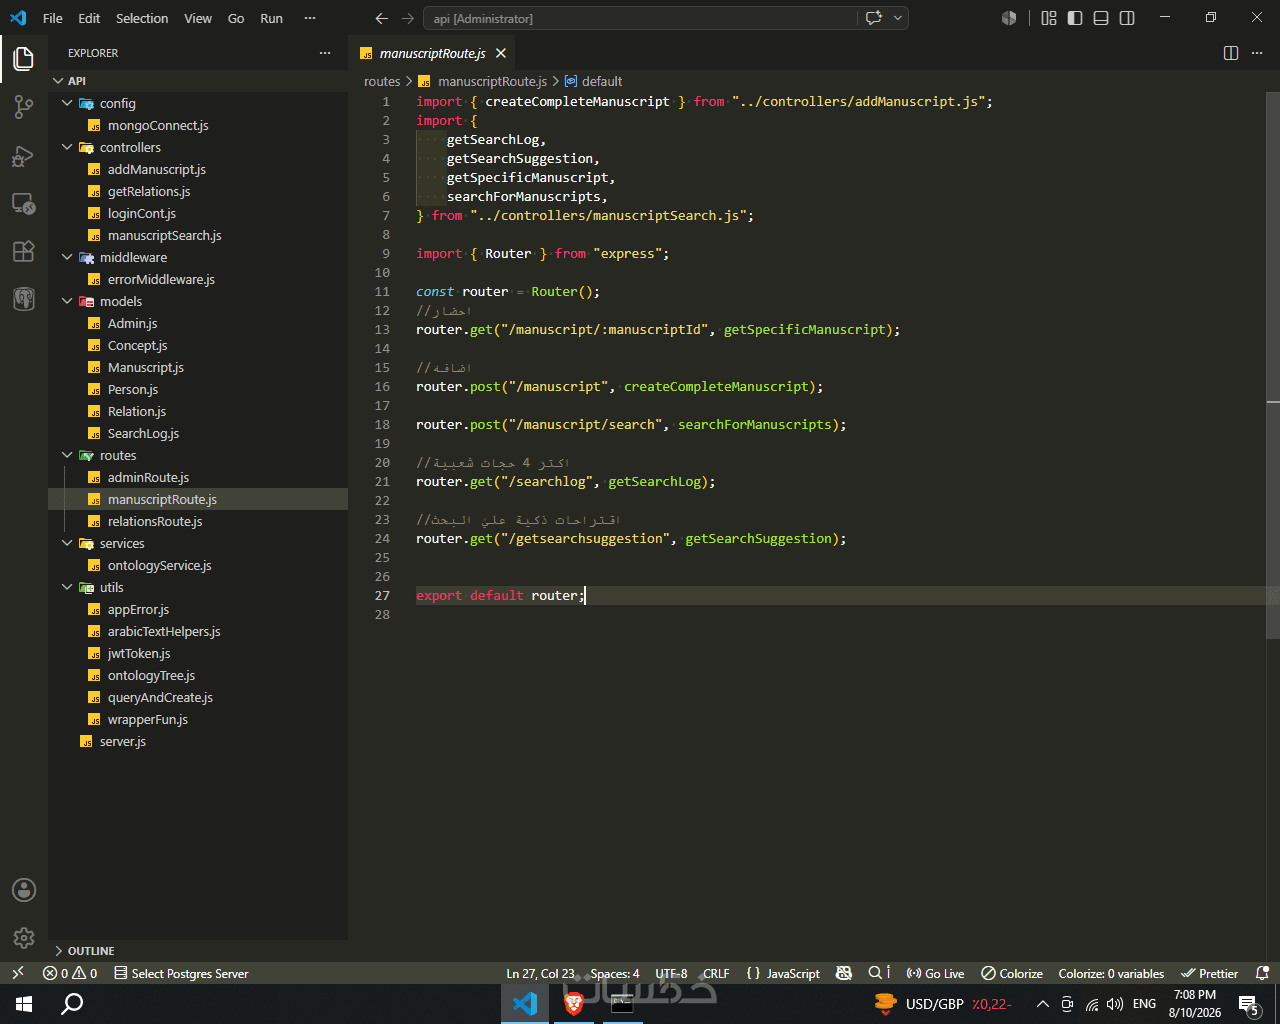Screen dimensions: 1280x1024
Task: Open the View menu
Action: [x=198, y=18]
